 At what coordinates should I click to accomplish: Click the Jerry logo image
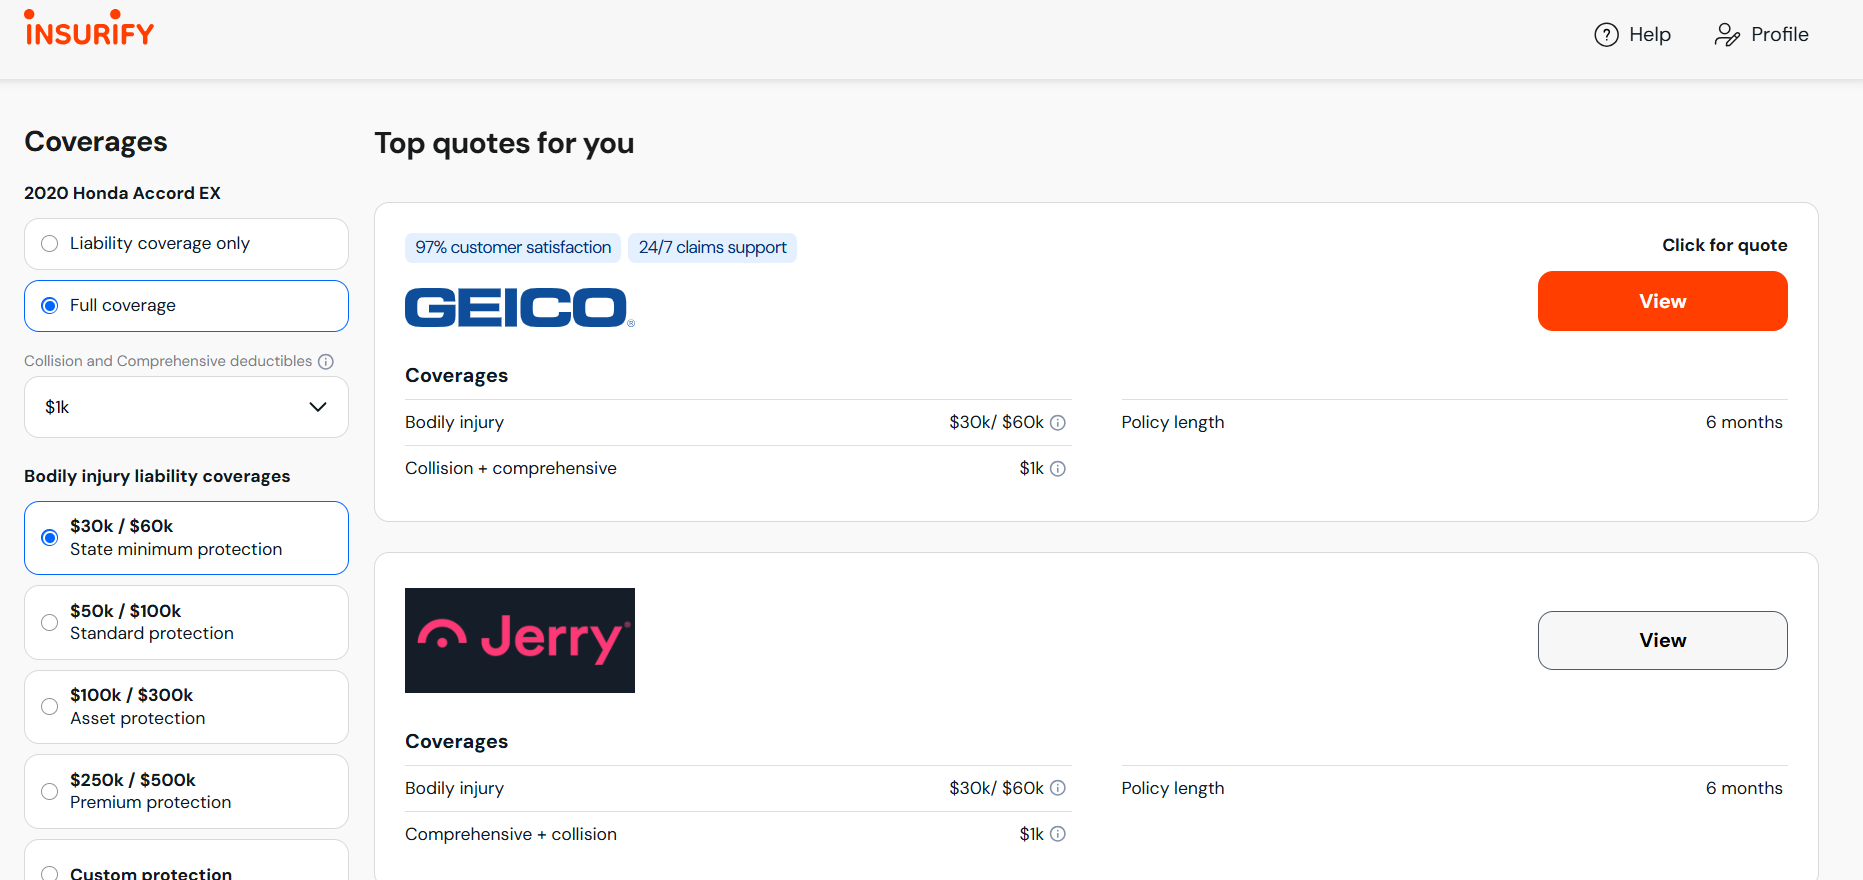[x=519, y=640]
